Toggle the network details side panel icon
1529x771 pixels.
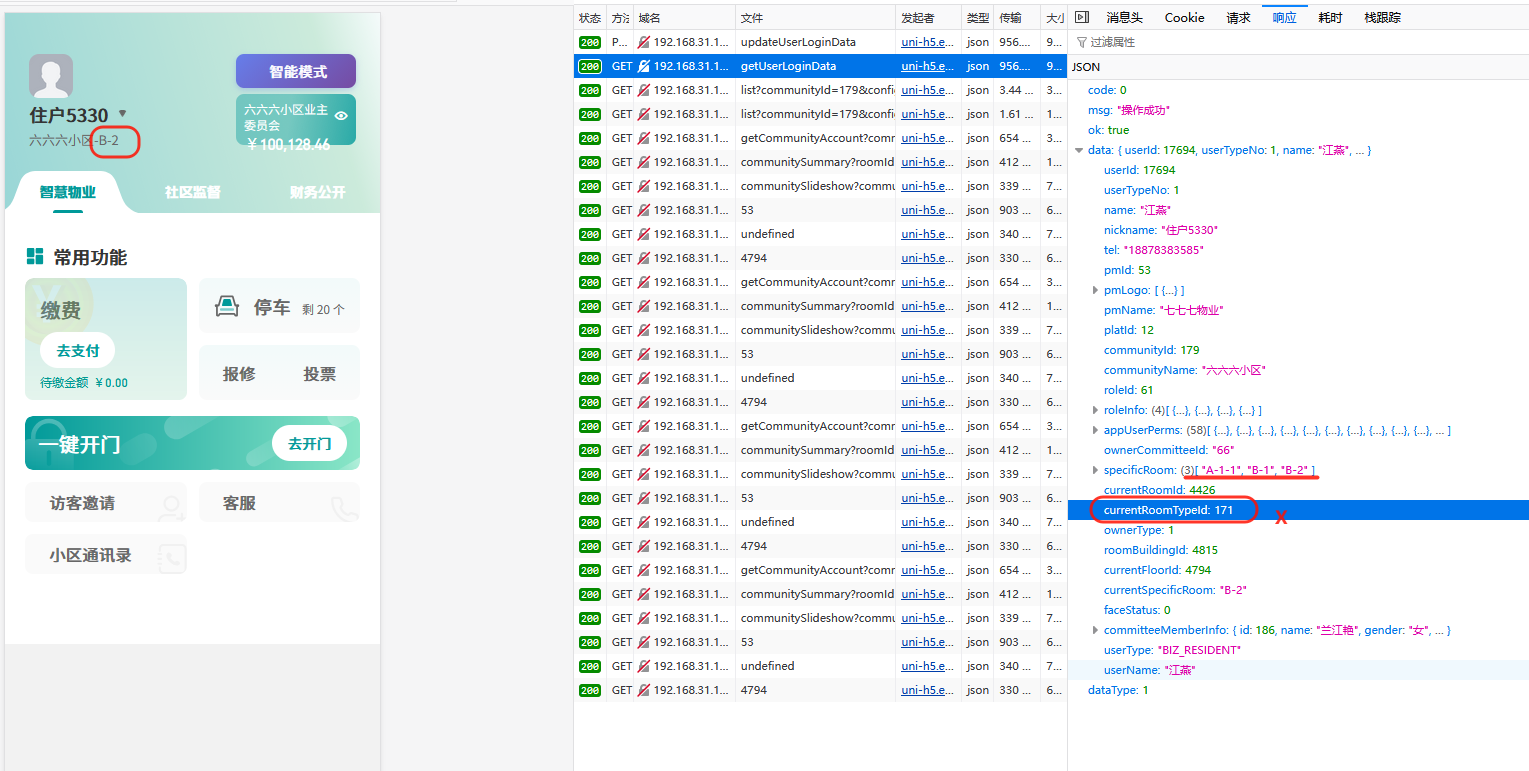tap(1081, 17)
